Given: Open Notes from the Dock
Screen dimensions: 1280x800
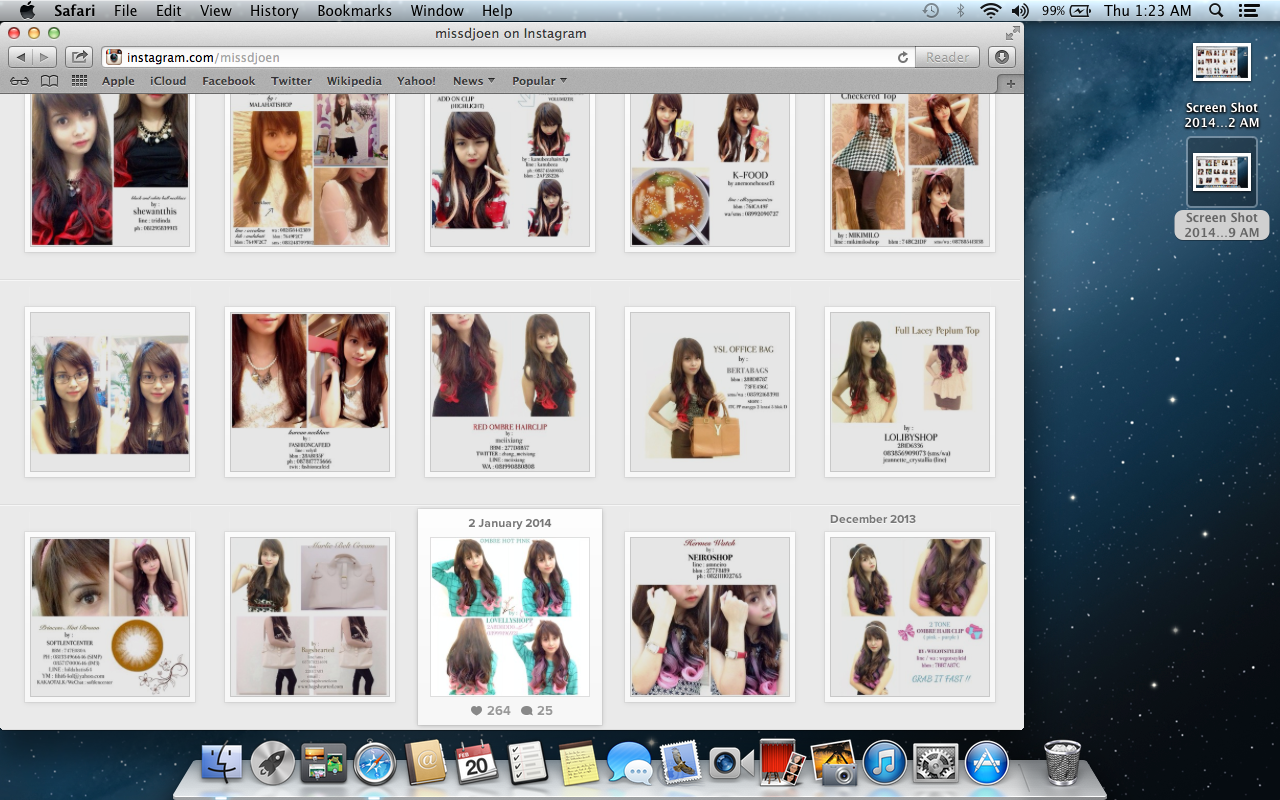Looking at the screenshot, I should tap(578, 763).
